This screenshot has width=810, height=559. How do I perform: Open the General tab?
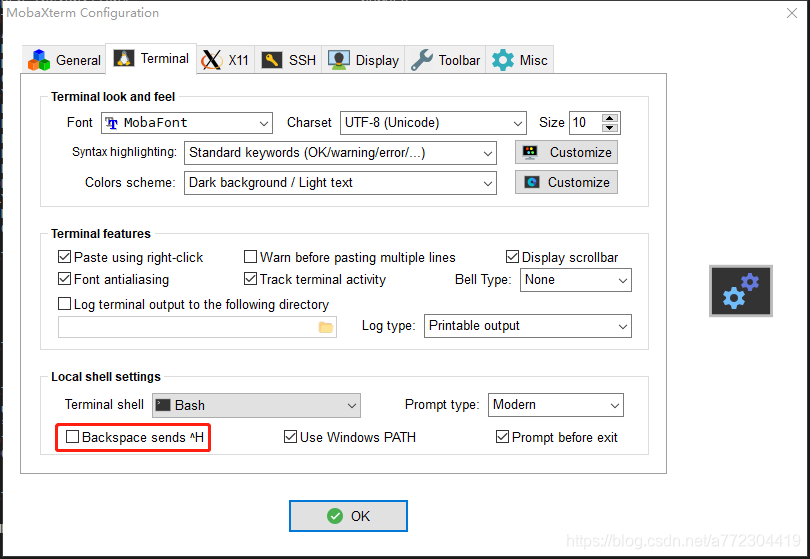(64, 60)
